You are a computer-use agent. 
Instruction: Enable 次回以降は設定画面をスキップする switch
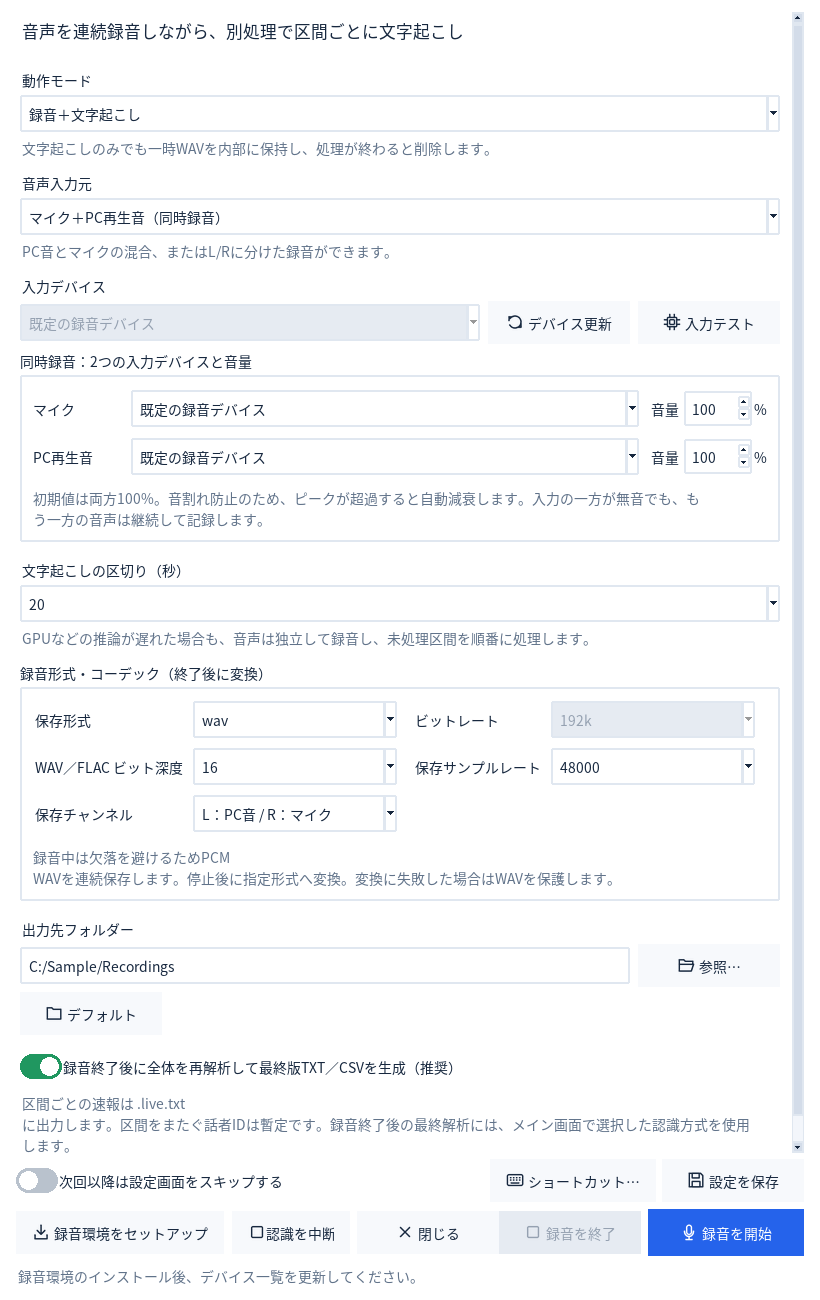pyautogui.click(x=37, y=1181)
